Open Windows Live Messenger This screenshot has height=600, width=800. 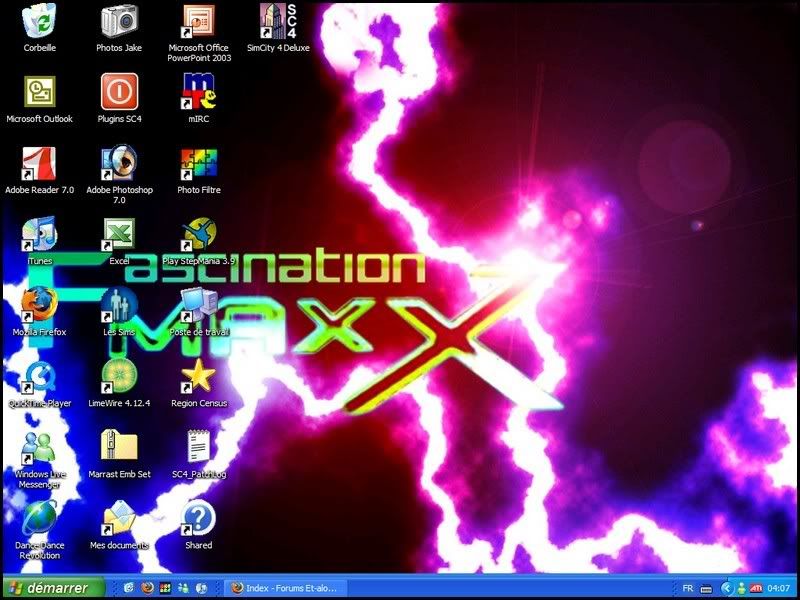pos(38,447)
